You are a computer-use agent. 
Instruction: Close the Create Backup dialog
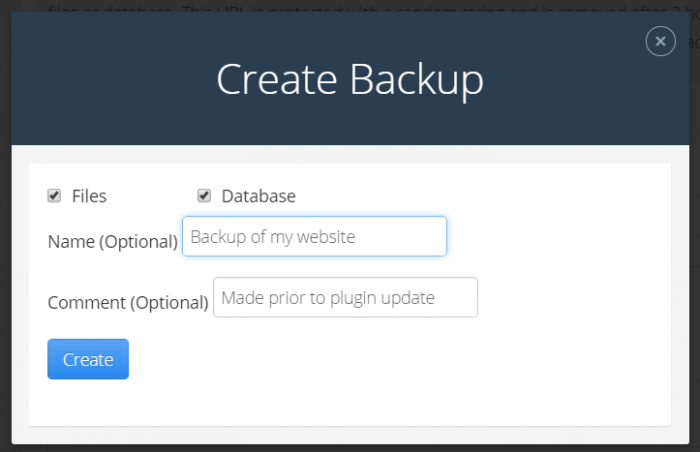(660, 41)
